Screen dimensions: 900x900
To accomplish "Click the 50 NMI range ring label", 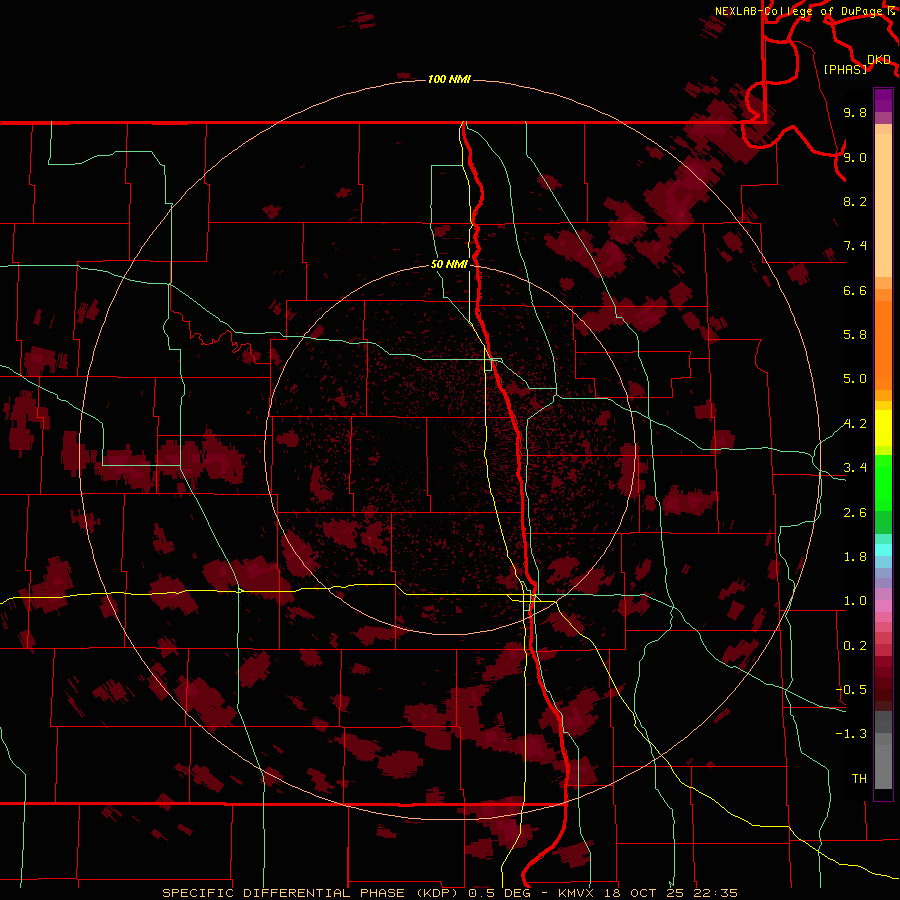I will tap(449, 264).
